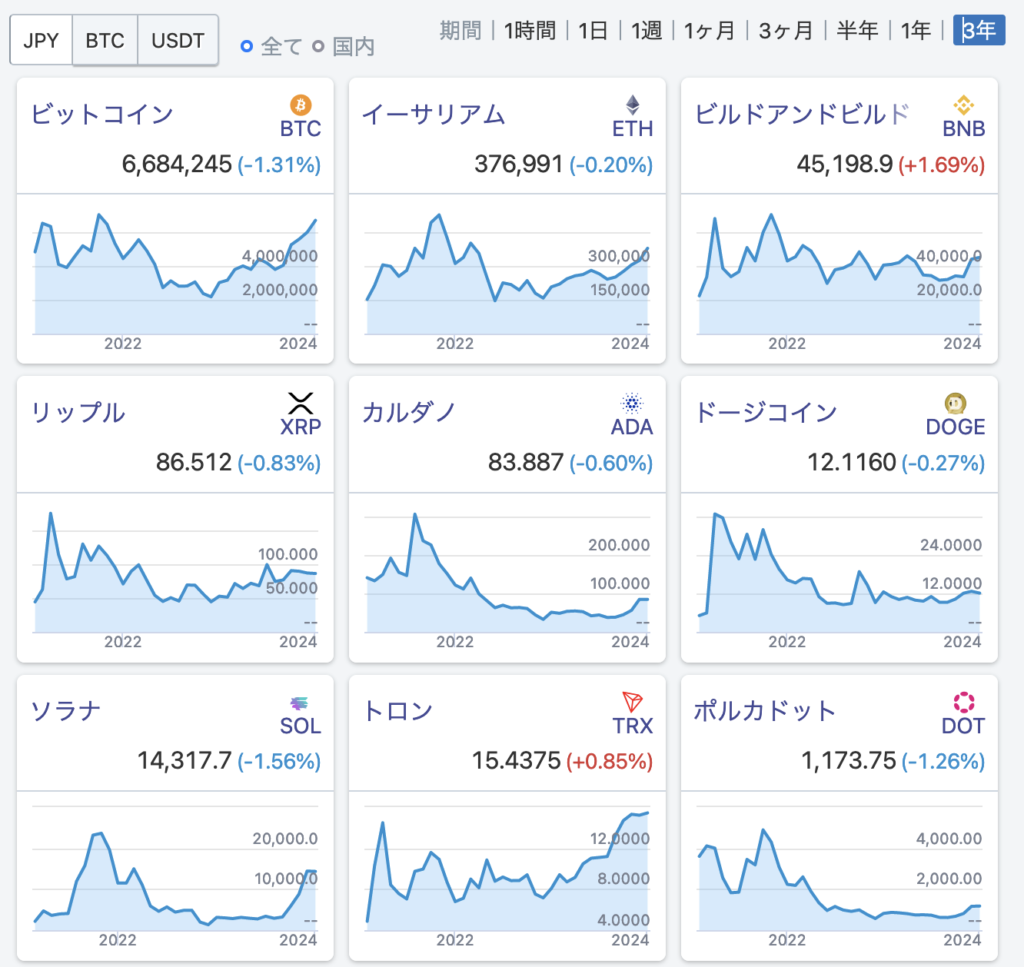Click the Ethereum diamond logo icon
1024x967 pixels.
point(632,104)
